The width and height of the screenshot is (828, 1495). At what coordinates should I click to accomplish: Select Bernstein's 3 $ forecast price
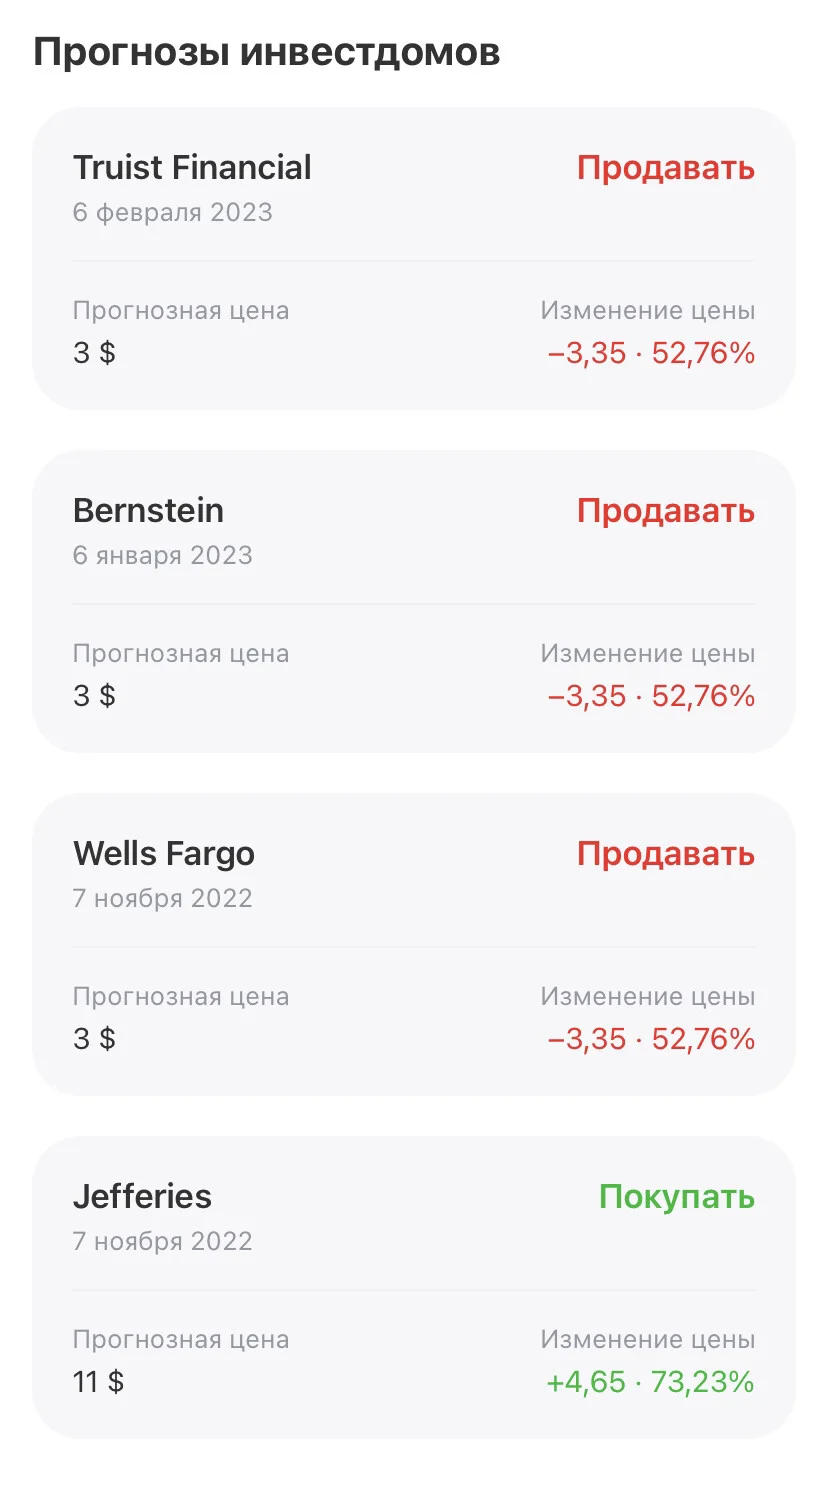coord(94,696)
